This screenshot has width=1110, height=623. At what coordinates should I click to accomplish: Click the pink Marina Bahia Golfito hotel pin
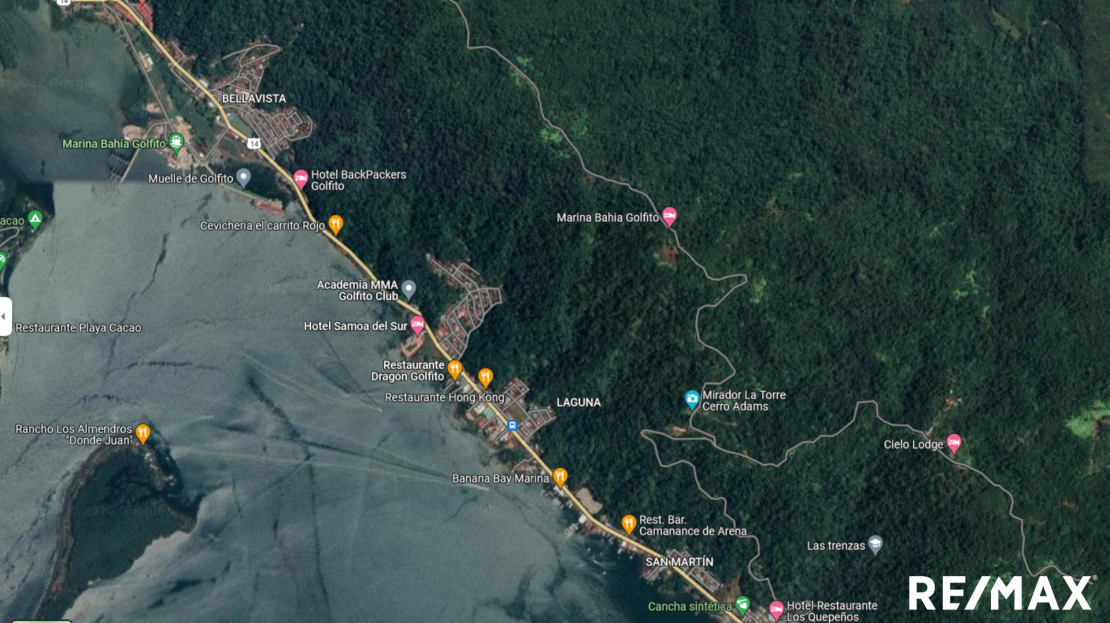tap(669, 217)
